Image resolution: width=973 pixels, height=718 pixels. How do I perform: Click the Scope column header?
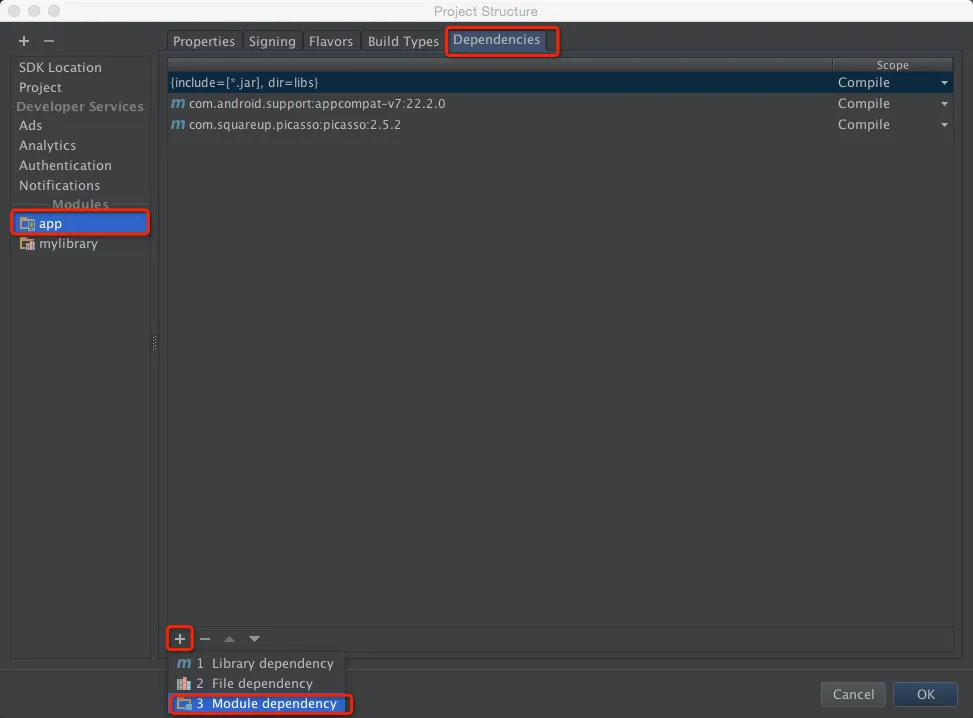(x=892, y=65)
